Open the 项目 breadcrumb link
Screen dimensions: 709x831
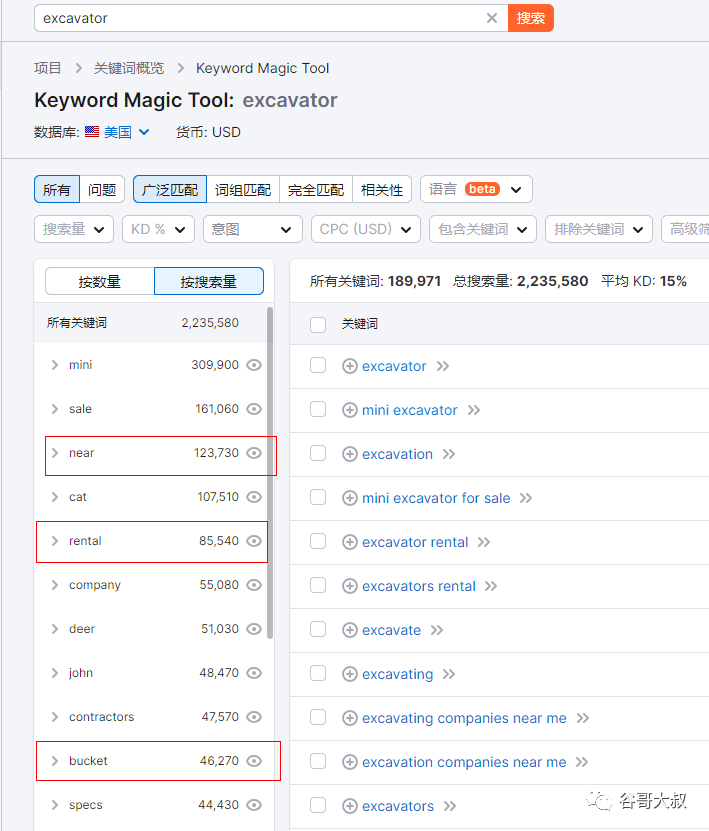point(48,68)
